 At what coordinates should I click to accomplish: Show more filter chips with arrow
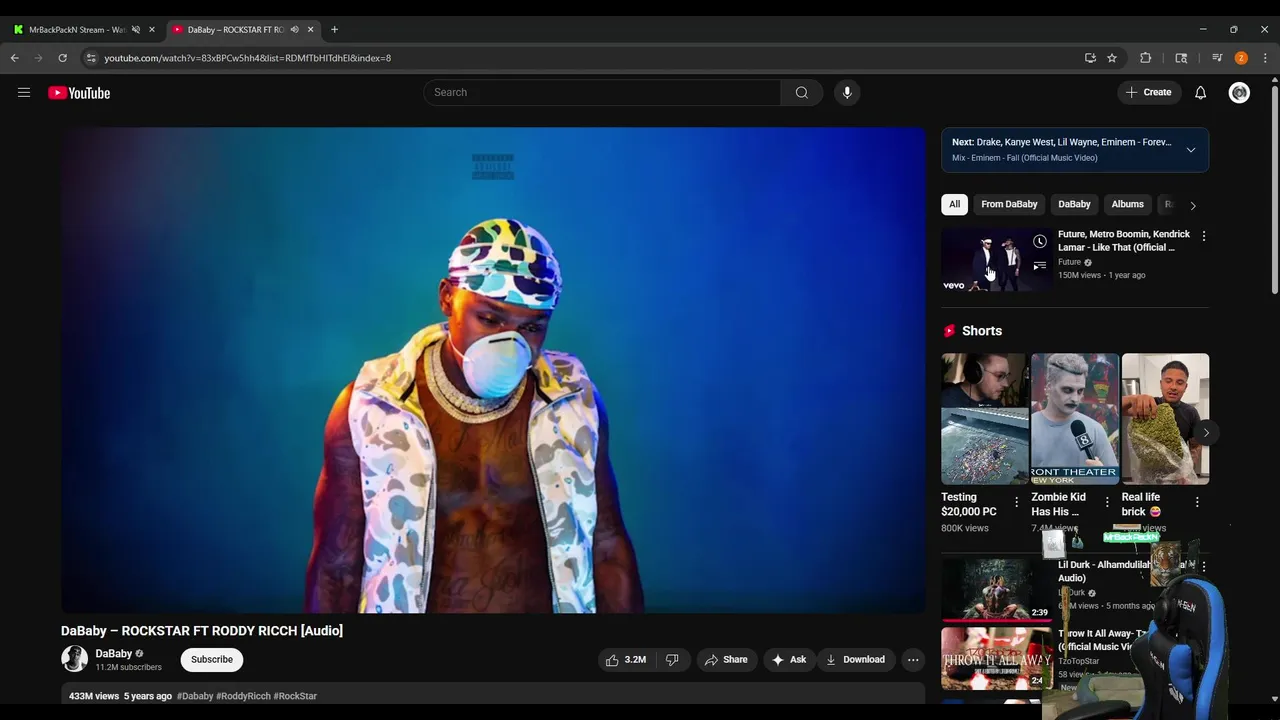coord(1192,205)
